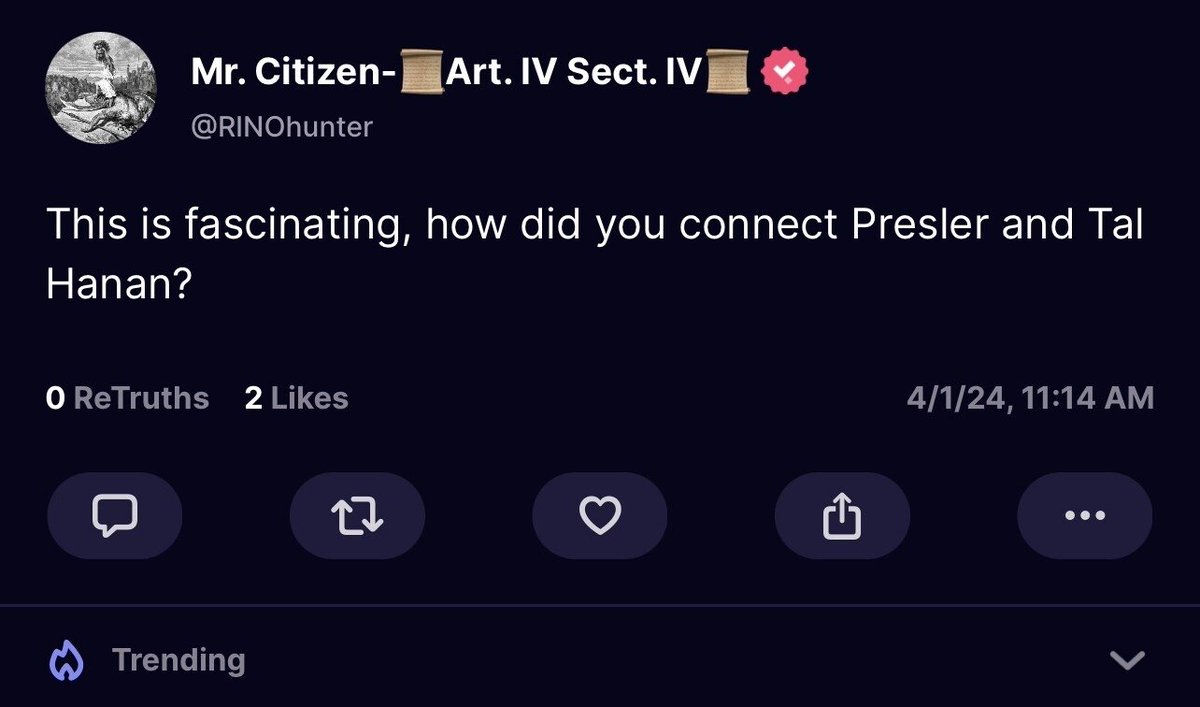1200x707 pixels.
Task: Select the Trending label
Action: click(x=178, y=660)
